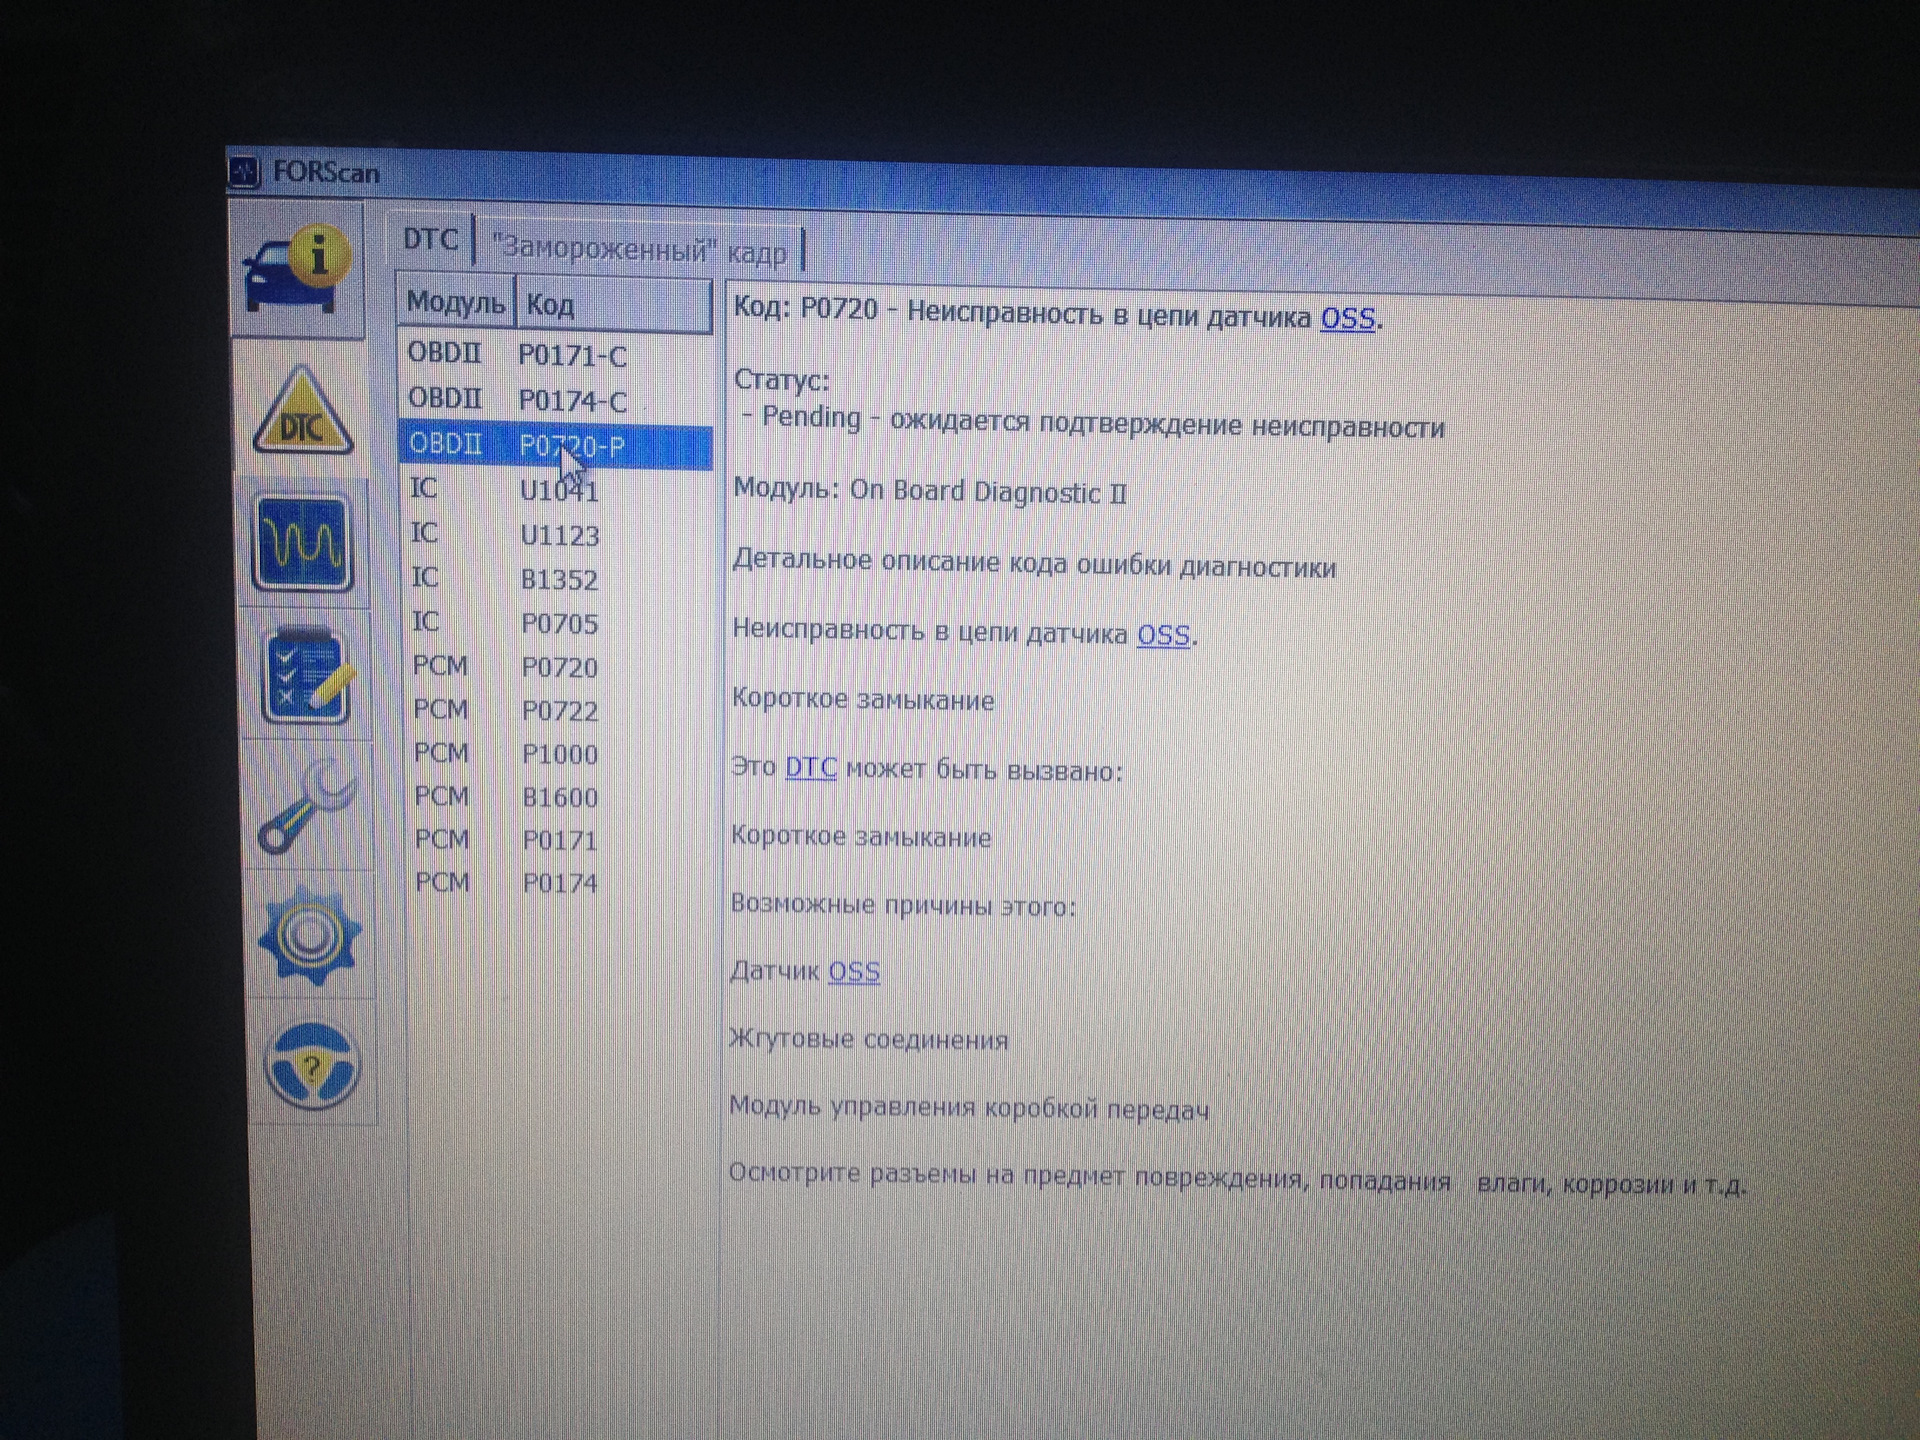
Task: Click the DTC hyperlink in description
Action: [x=810, y=768]
